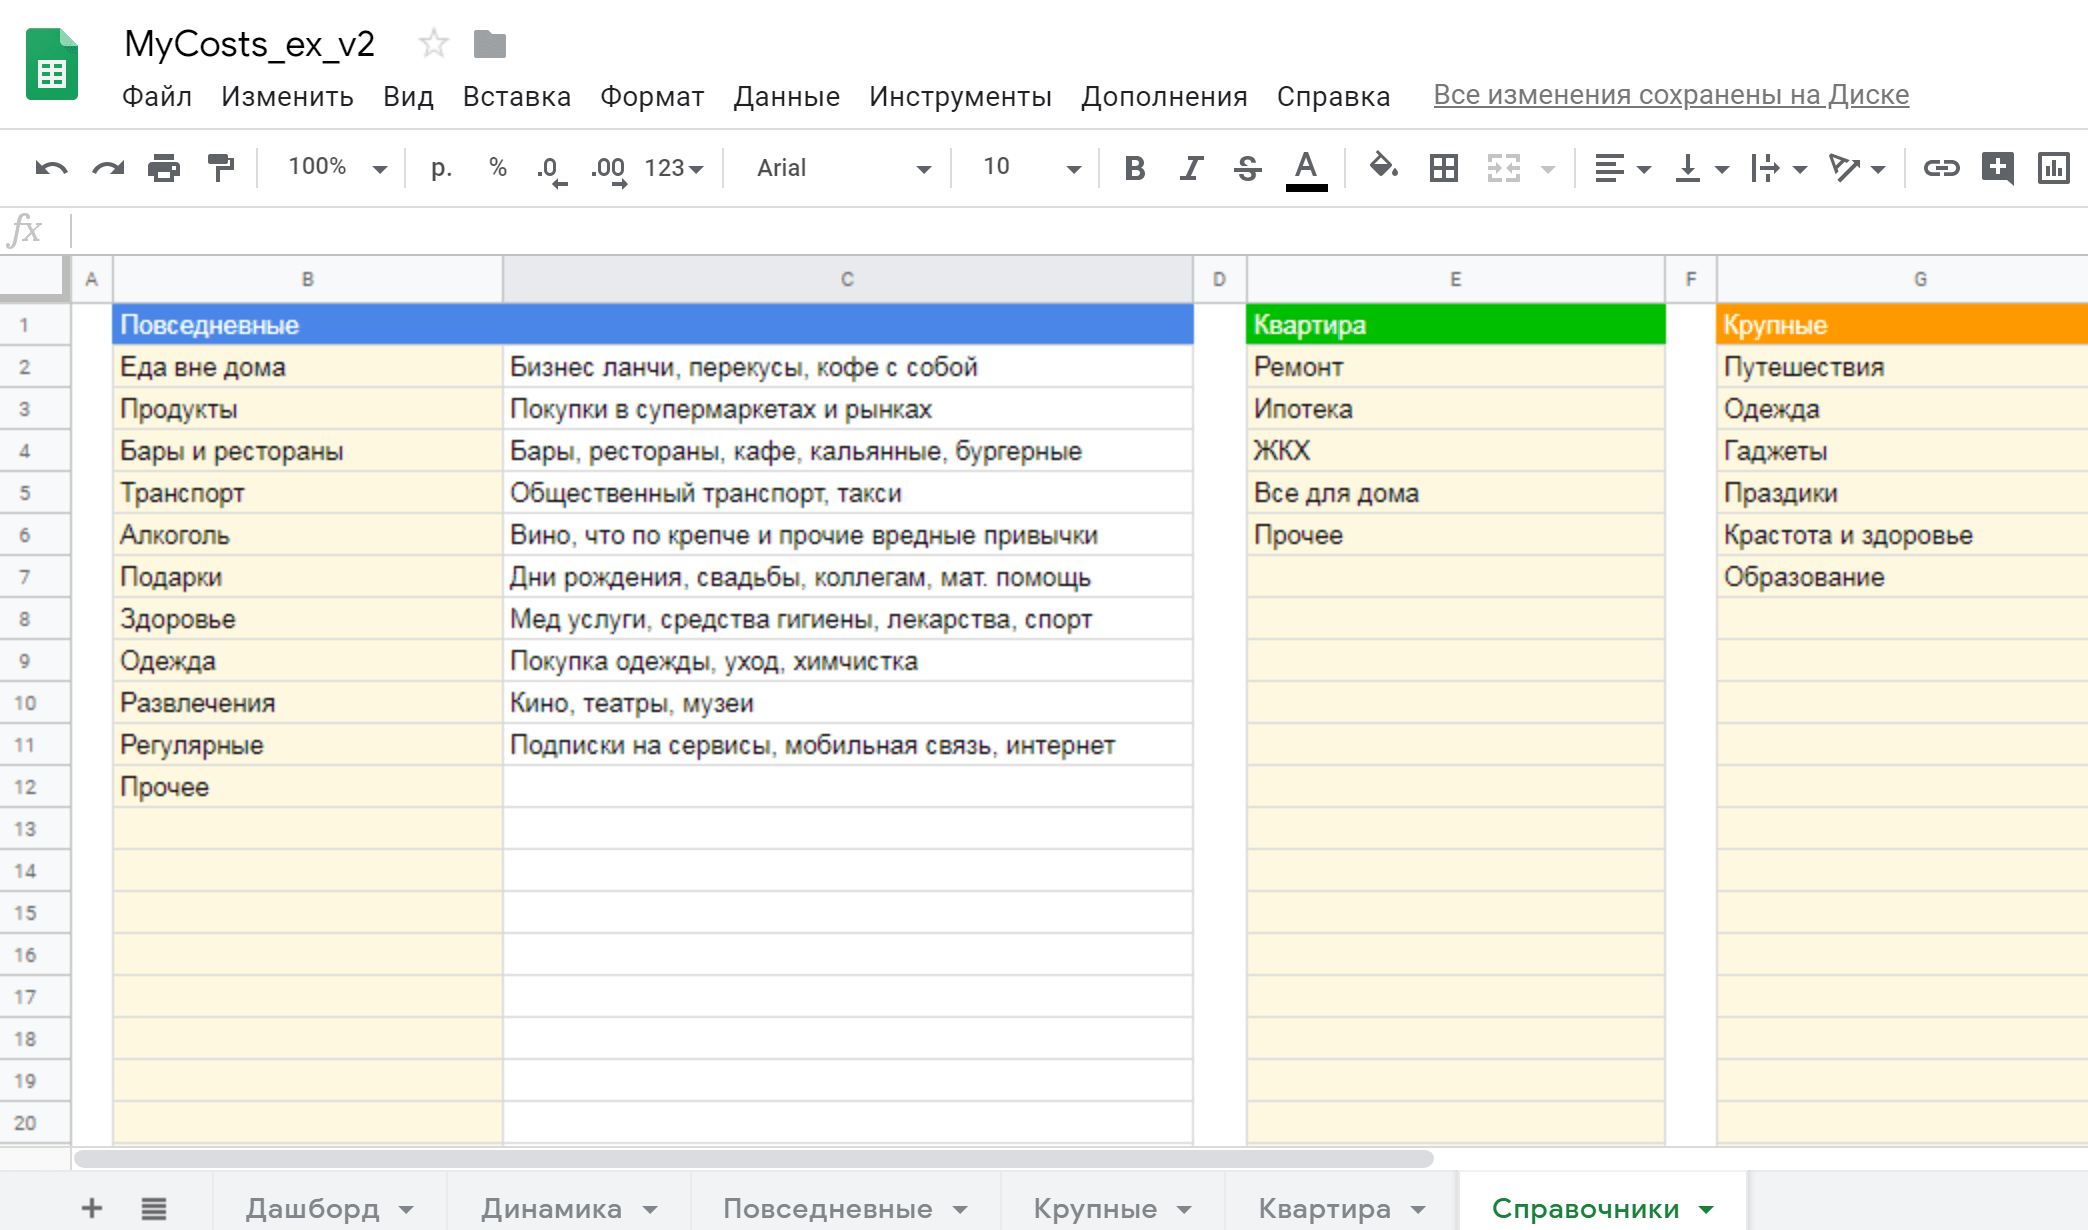
Task: Click the merge cells icon
Action: coord(1503,168)
